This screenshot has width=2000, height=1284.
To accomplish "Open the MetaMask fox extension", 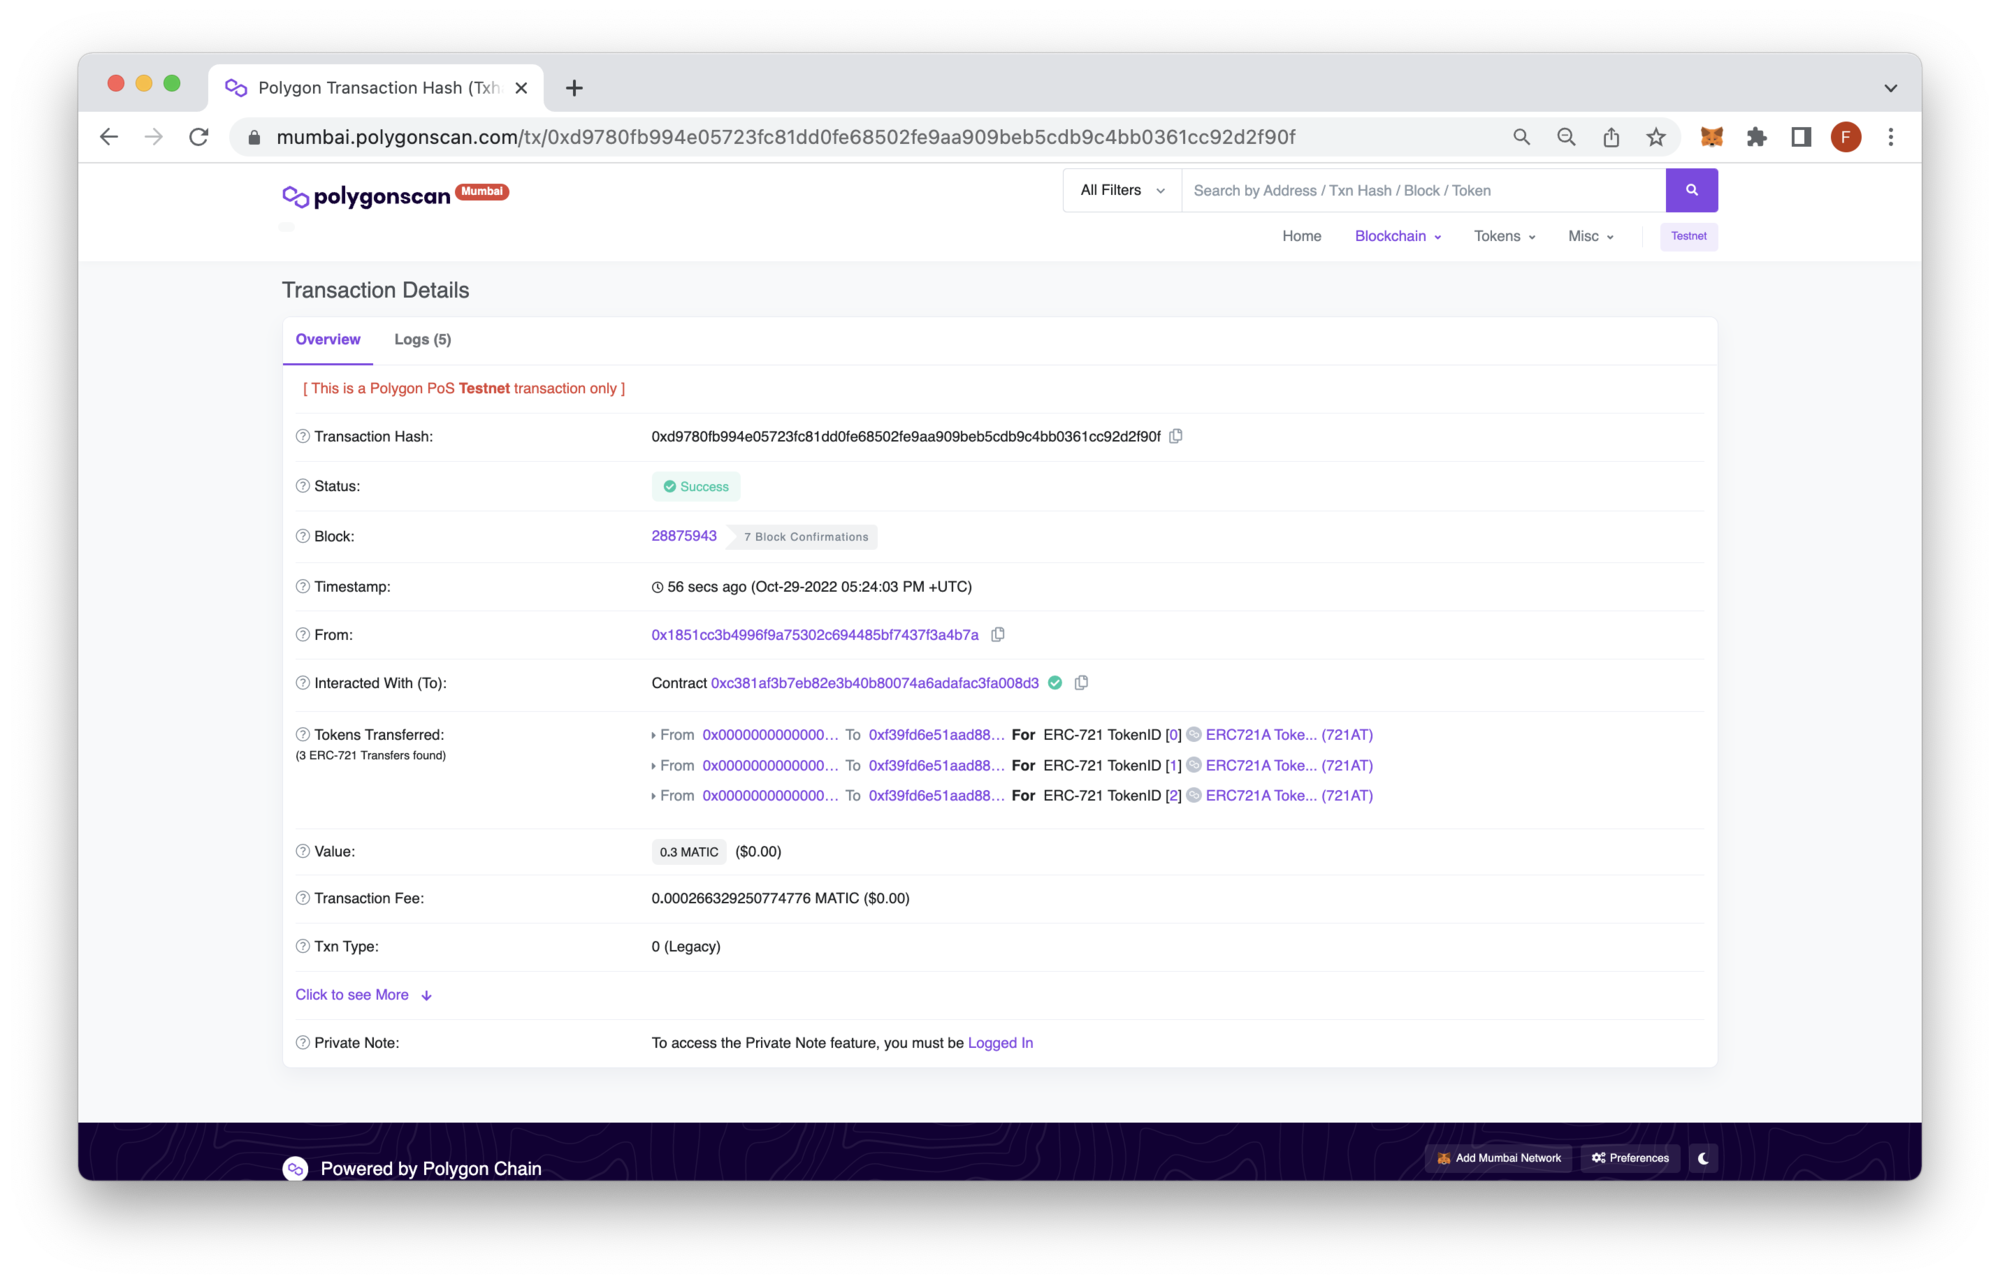I will tap(1711, 137).
